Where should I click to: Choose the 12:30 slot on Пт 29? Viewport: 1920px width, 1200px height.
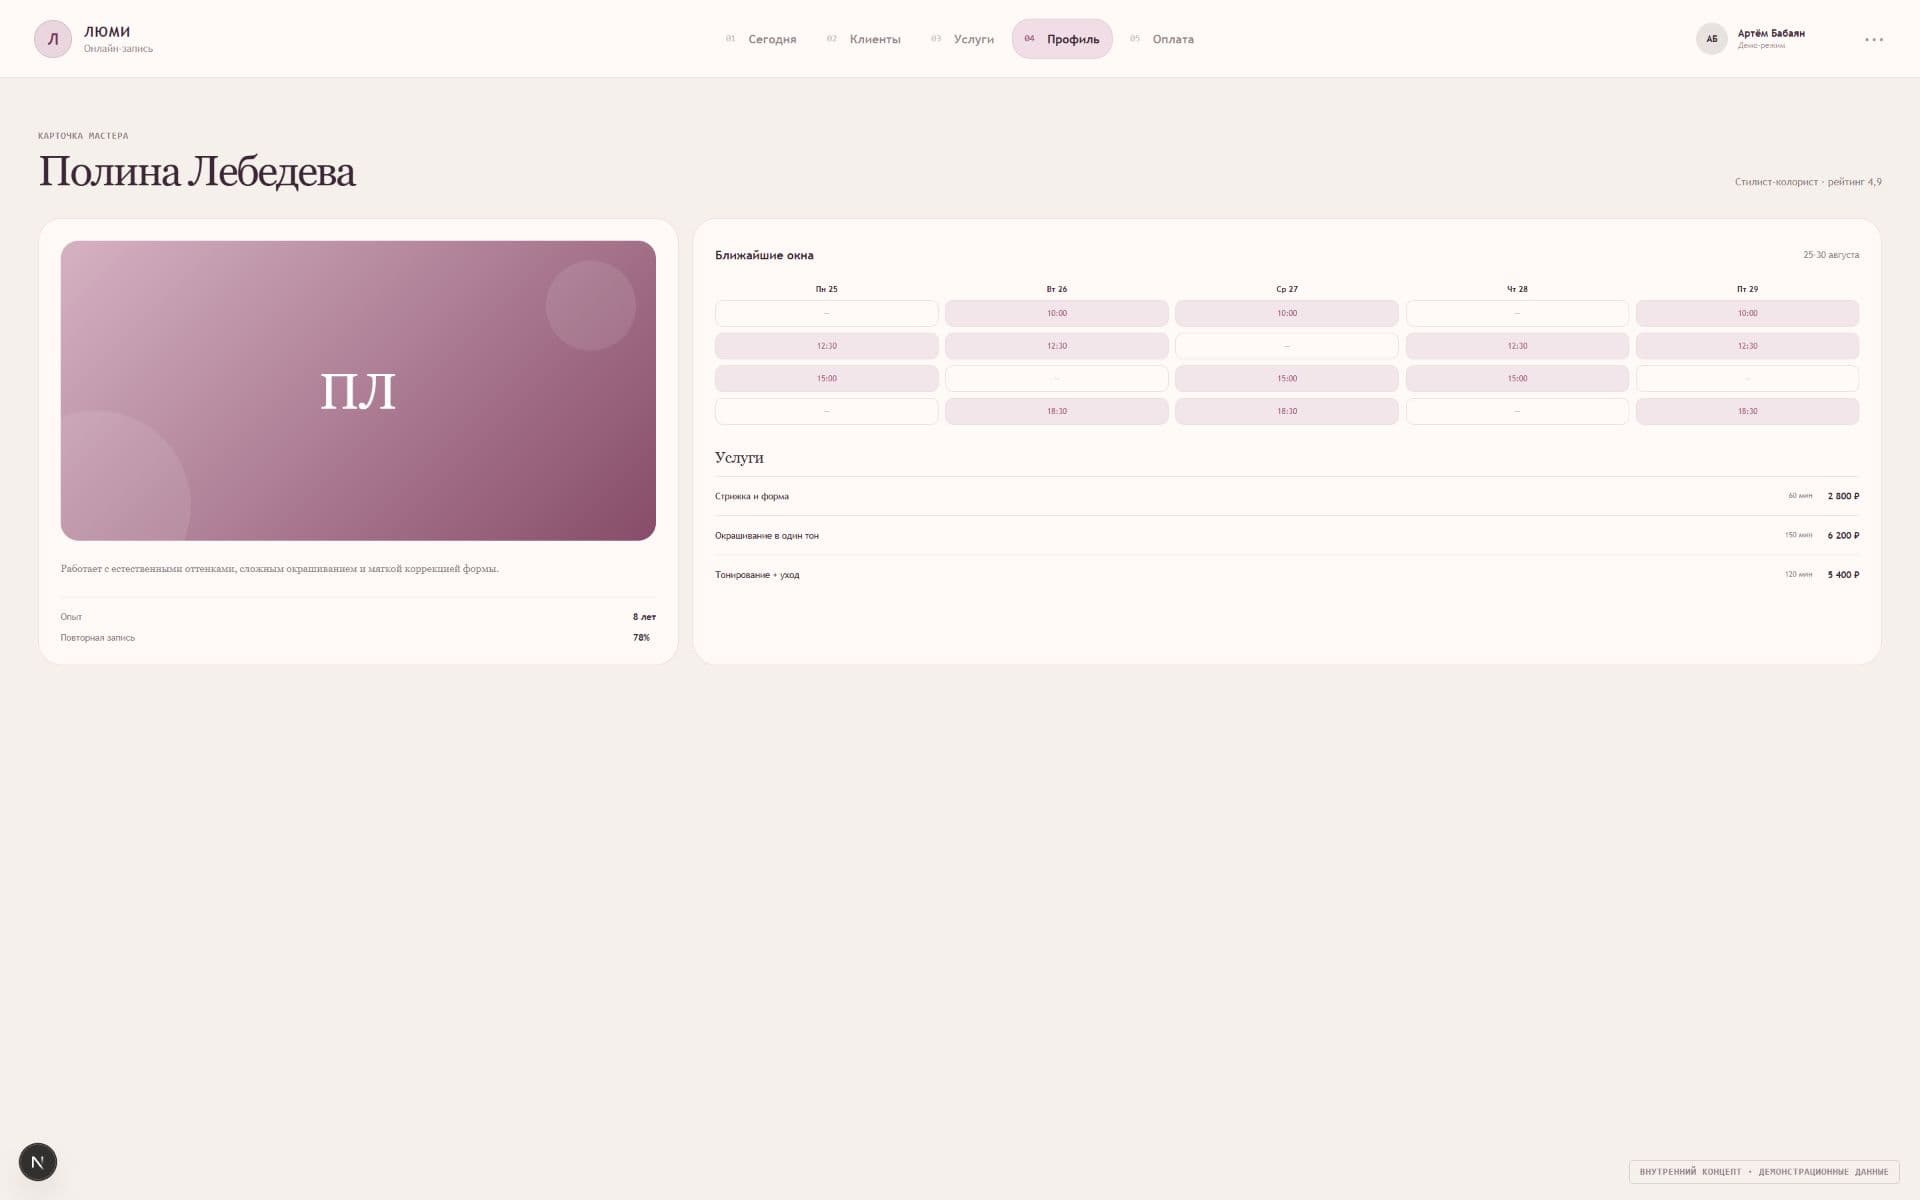[1747, 346]
